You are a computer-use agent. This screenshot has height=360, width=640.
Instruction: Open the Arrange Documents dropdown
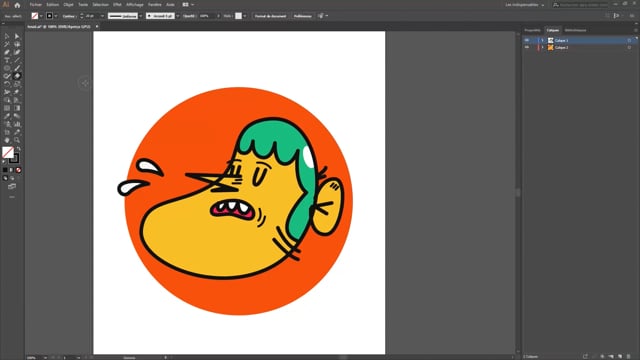[188, 5]
